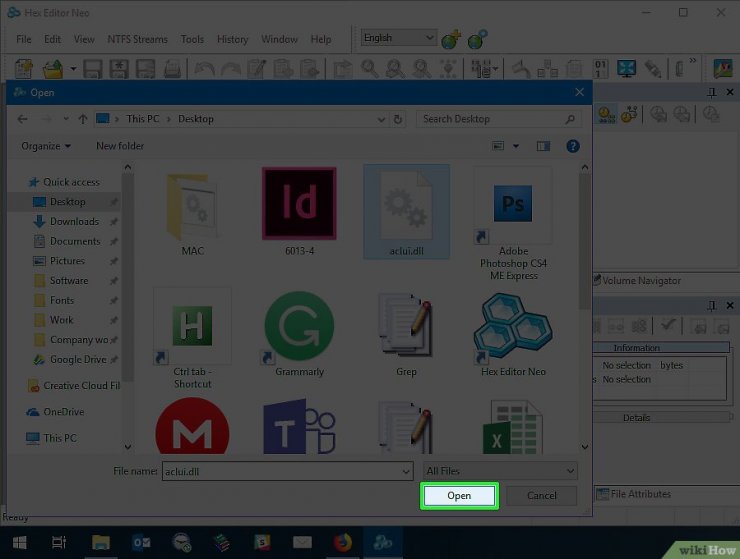Click the Open button in dialog

click(x=459, y=496)
